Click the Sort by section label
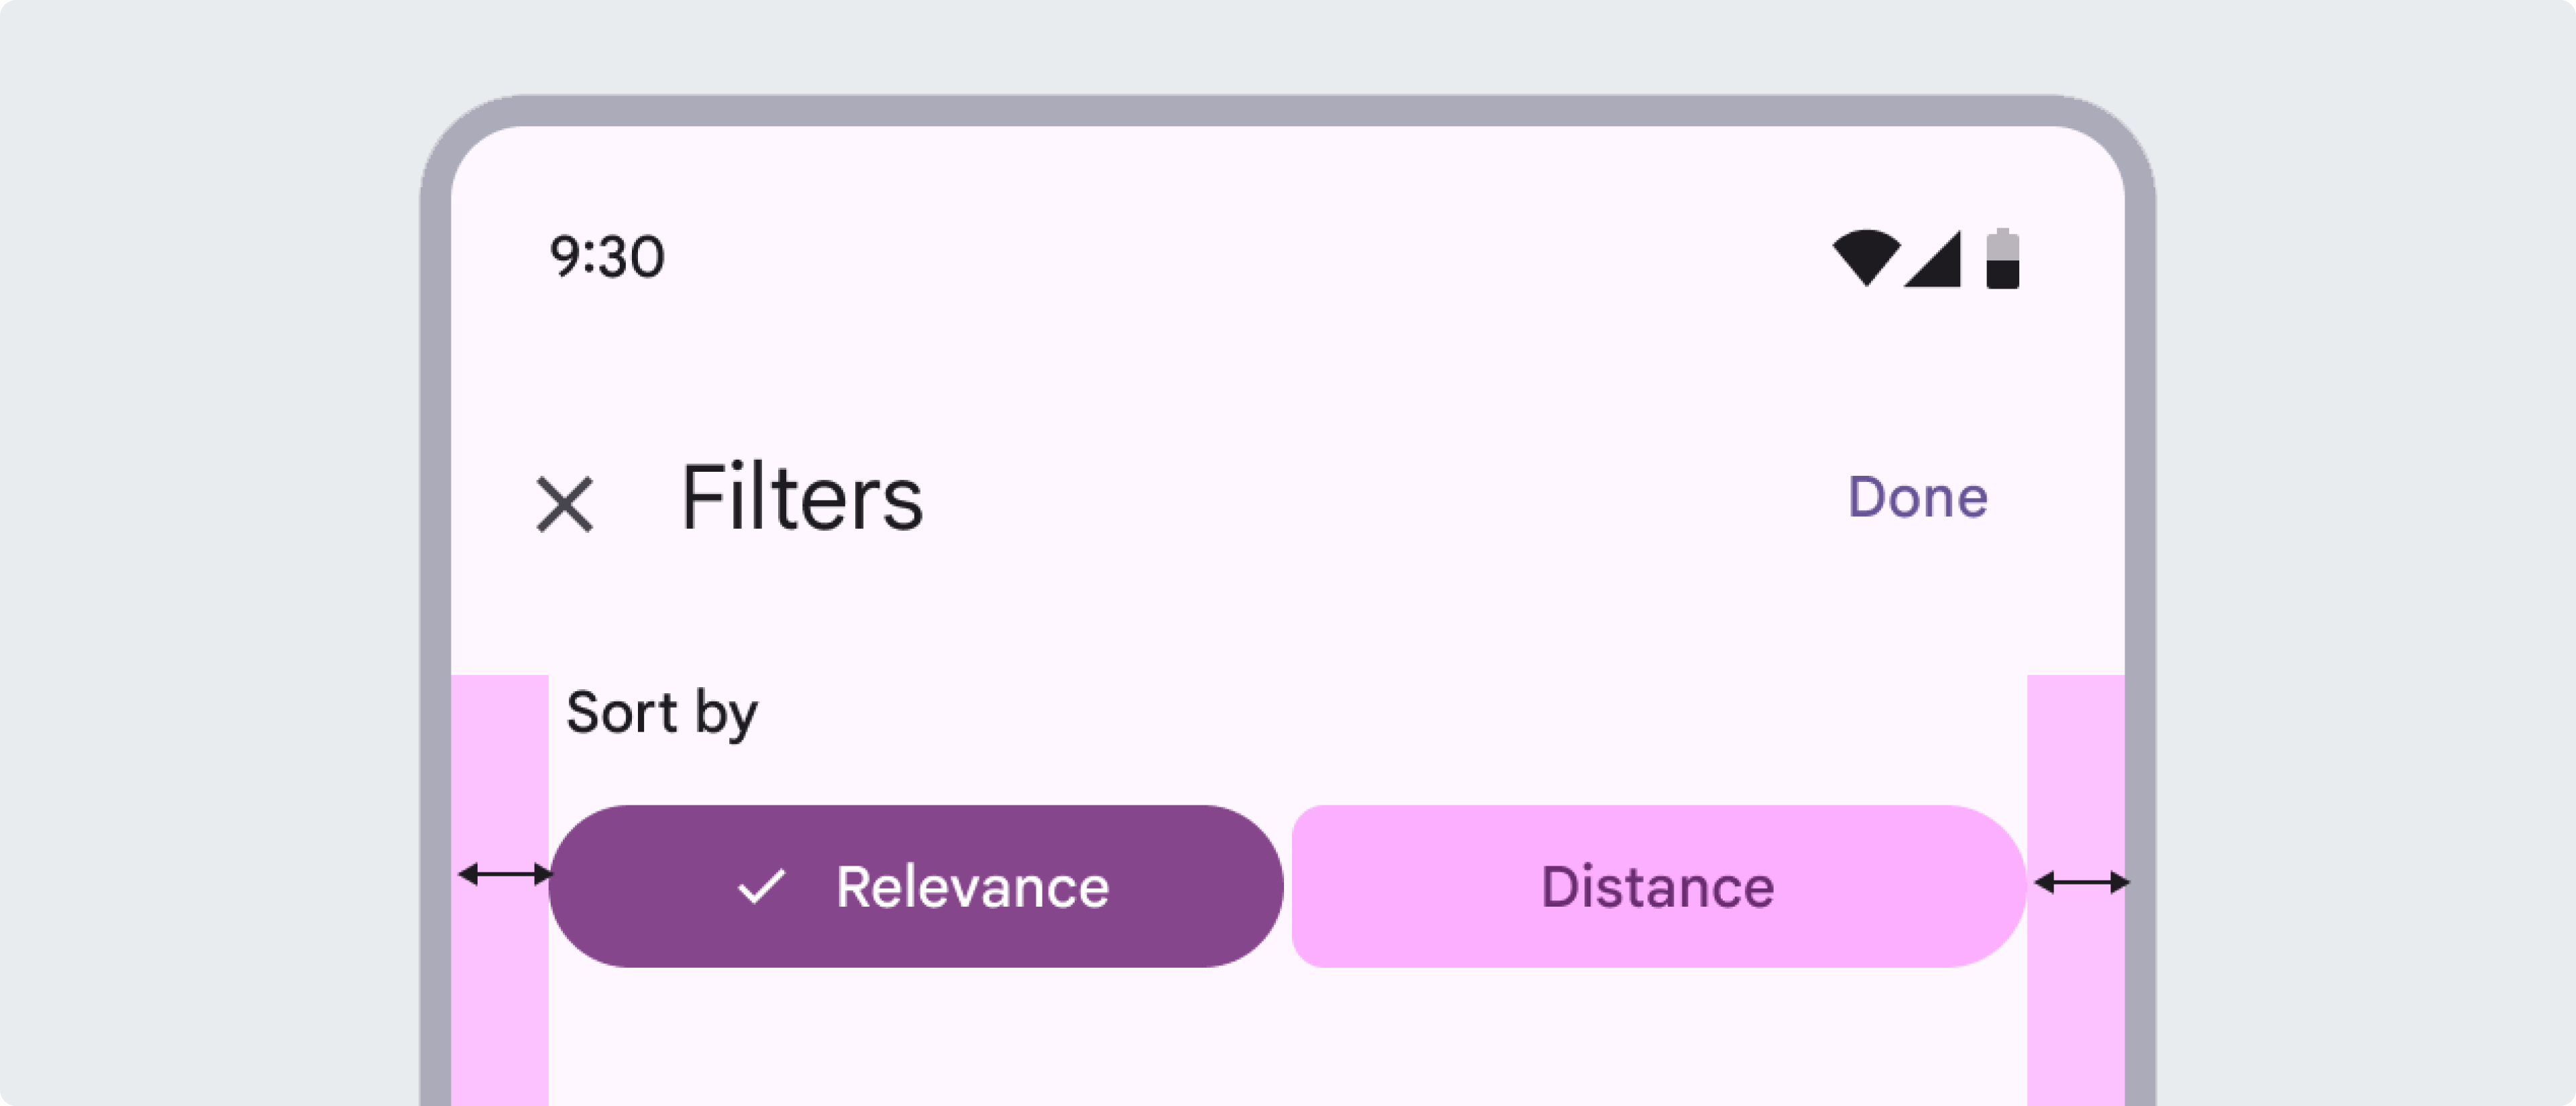This screenshot has width=2576, height=1106. [x=662, y=713]
